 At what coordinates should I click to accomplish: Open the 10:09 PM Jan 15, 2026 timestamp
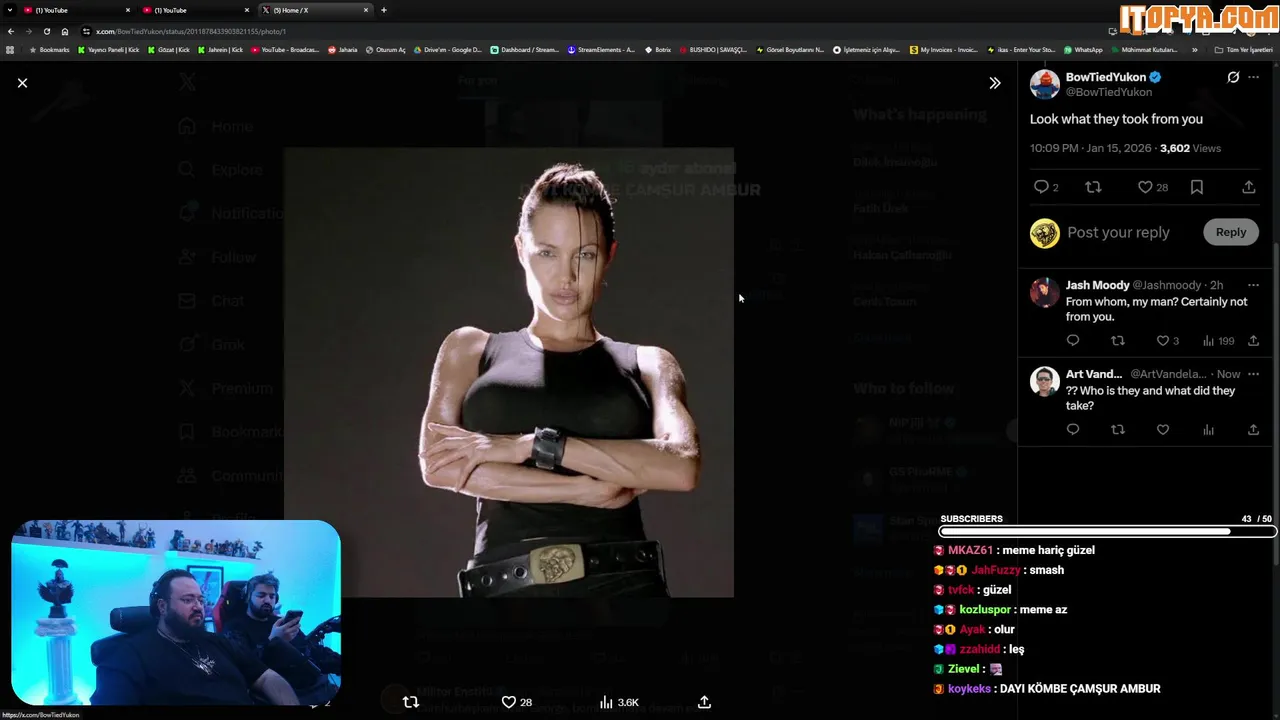1091,148
